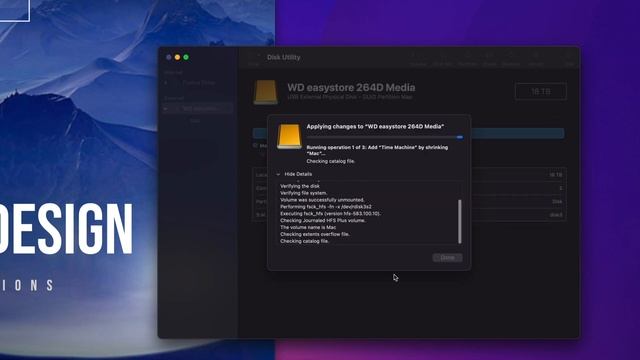
Task: Click the dimmed Done button
Action: (447, 258)
